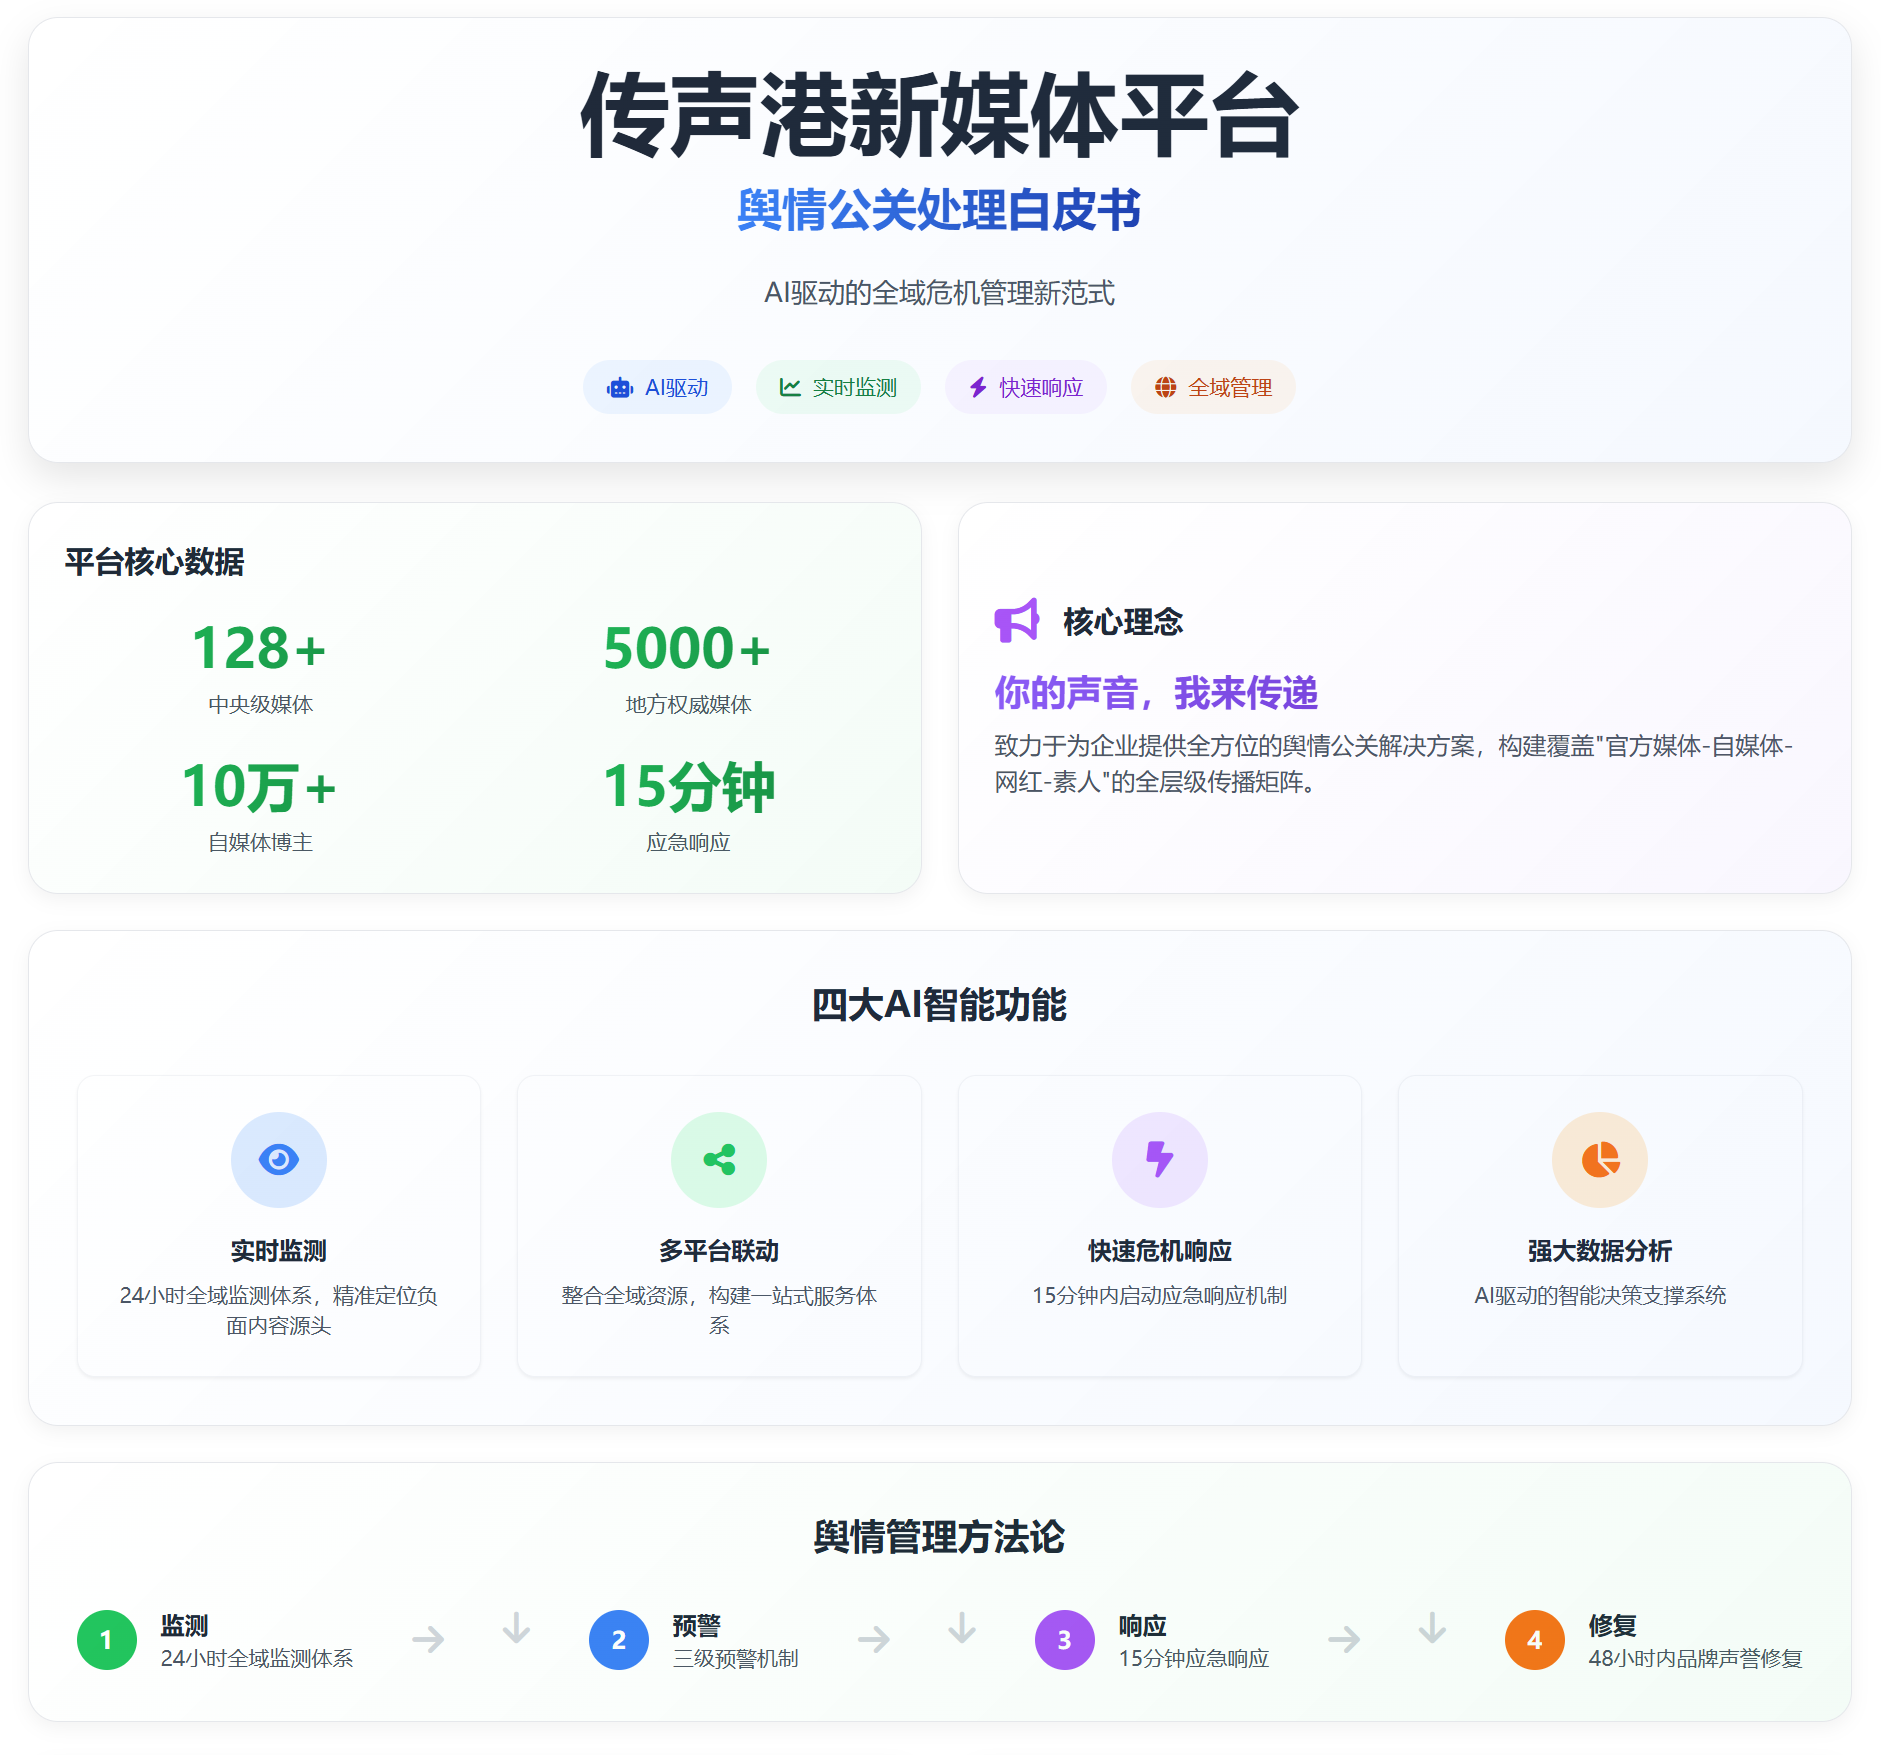
Task: Click the orange step 4 circle for 修复
Action: pyautogui.click(x=1535, y=1640)
